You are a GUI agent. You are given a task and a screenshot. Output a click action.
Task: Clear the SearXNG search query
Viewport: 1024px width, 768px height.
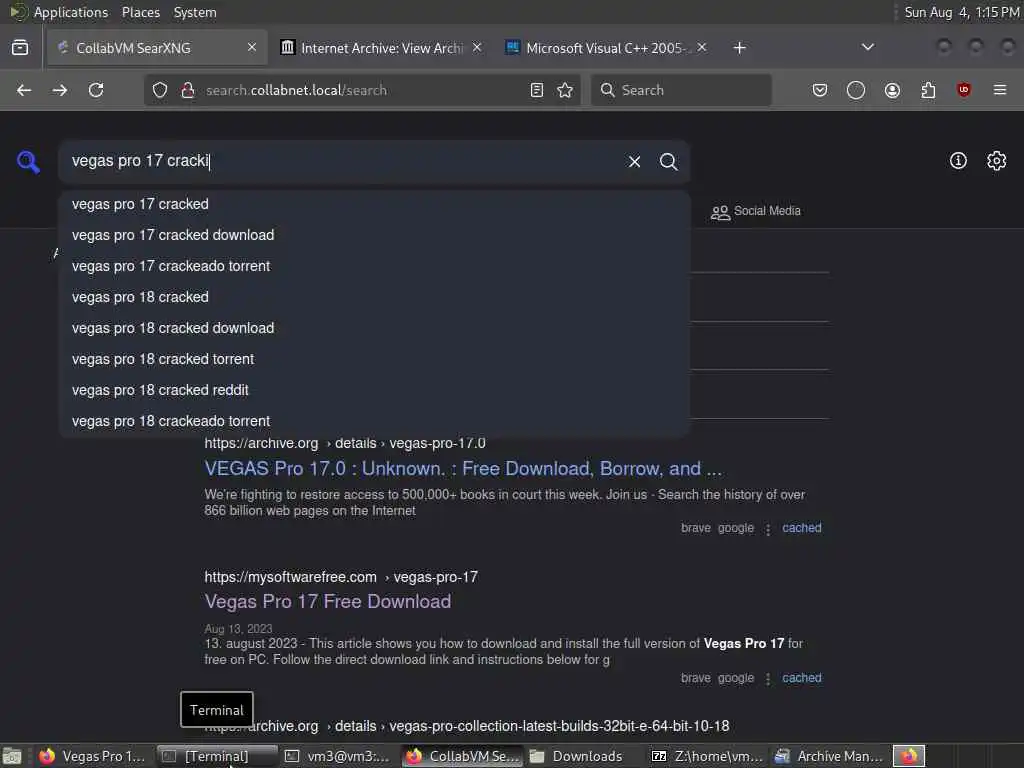coord(634,161)
